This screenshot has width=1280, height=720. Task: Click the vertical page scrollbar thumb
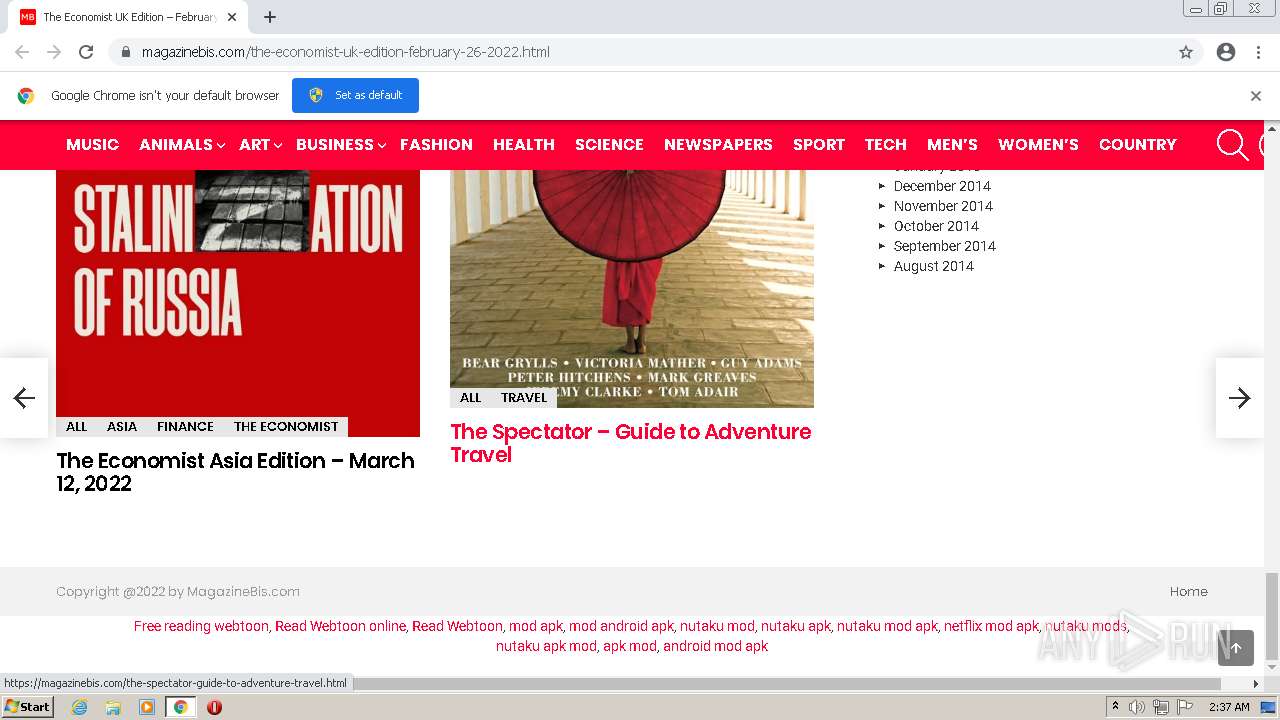(1272, 617)
